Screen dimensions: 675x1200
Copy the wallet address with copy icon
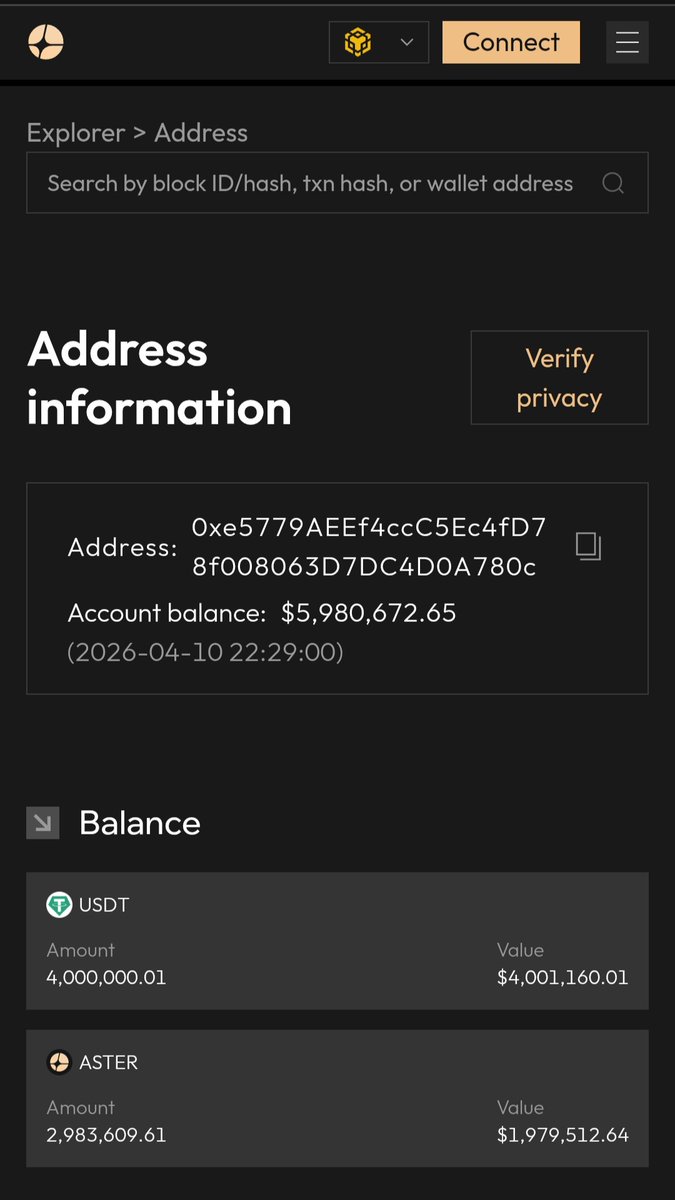(x=588, y=546)
